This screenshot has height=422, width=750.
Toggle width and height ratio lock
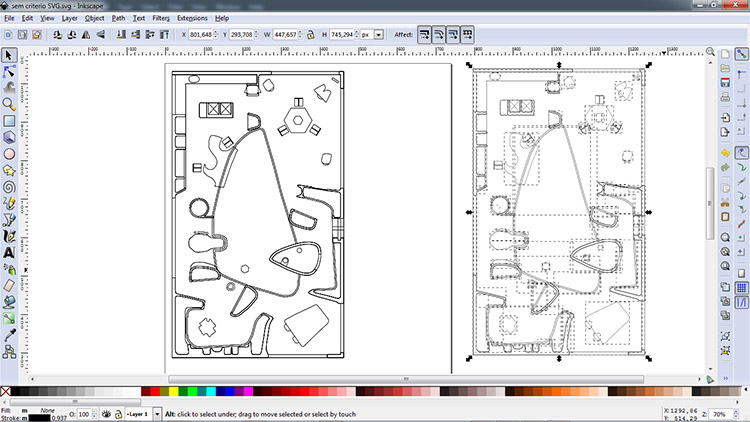311,34
